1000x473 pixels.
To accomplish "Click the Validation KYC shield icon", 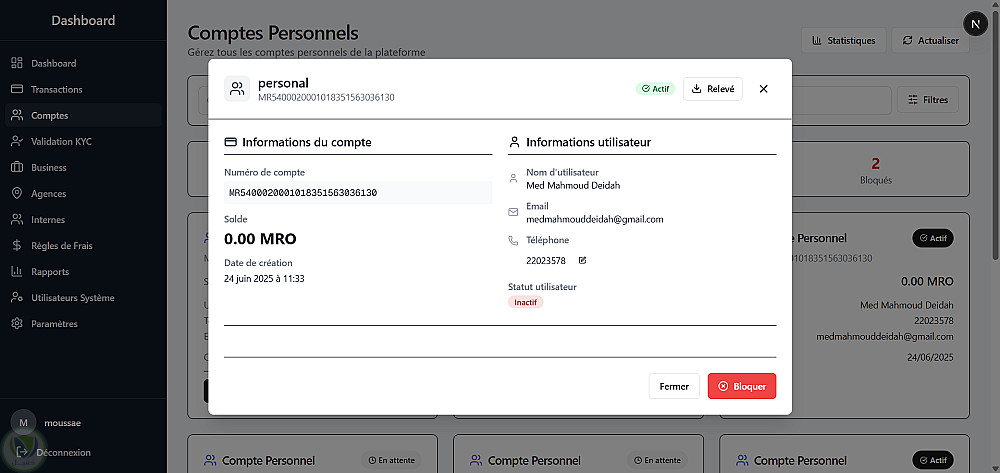I will pos(17,141).
